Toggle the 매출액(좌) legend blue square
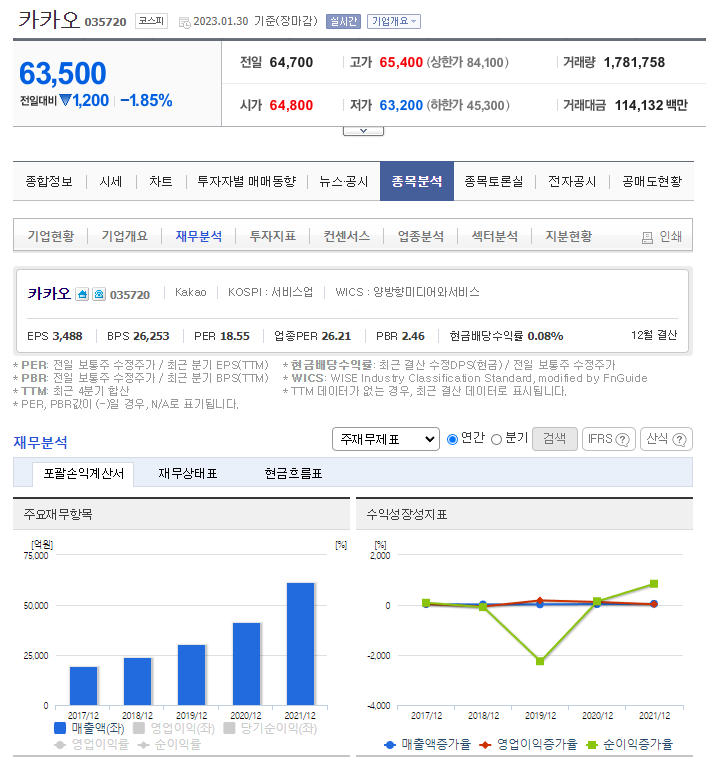Screen dimensions: 706x766 point(60,728)
